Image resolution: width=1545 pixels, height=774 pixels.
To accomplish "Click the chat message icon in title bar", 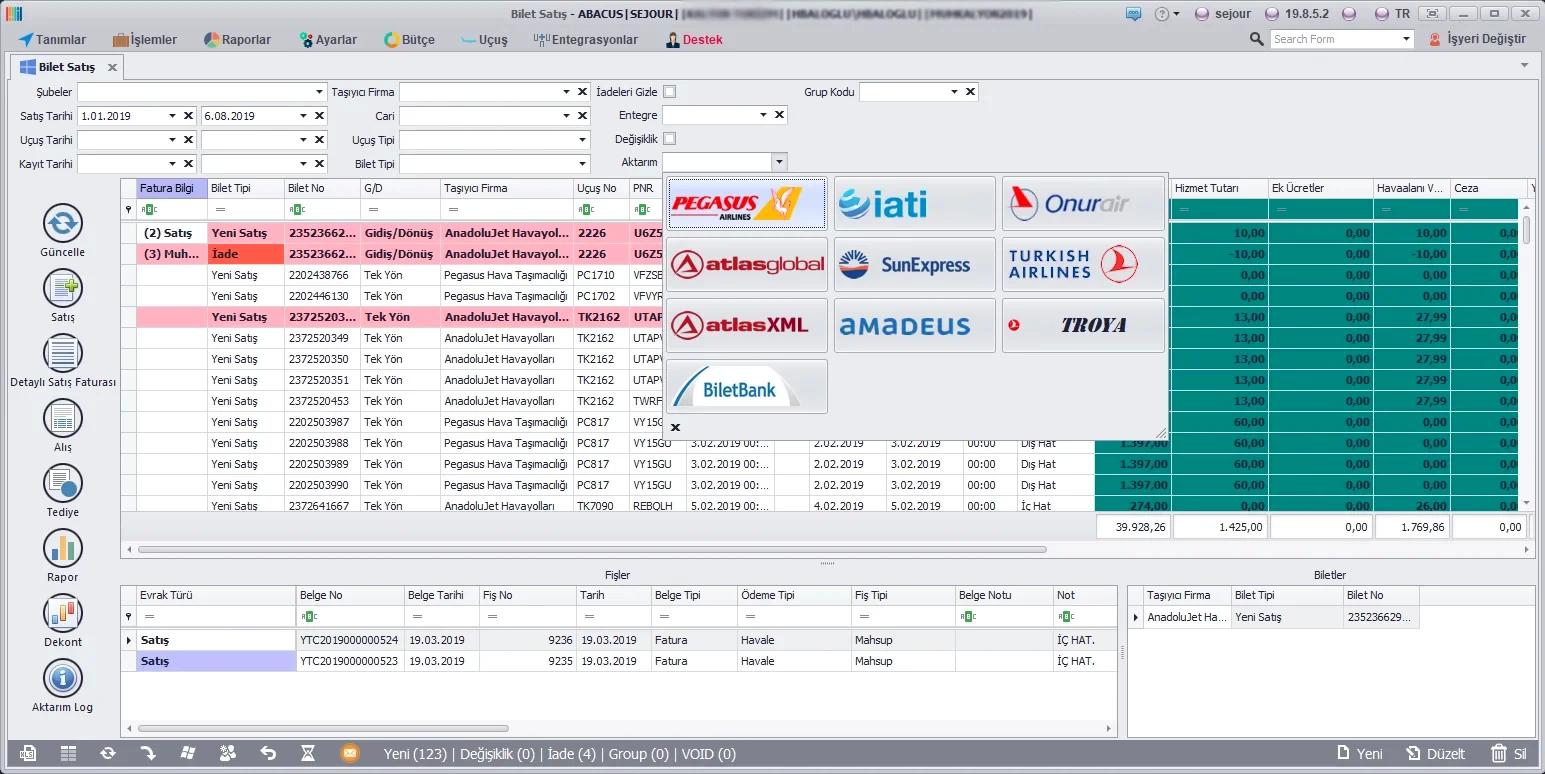I will pos(1133,14).
